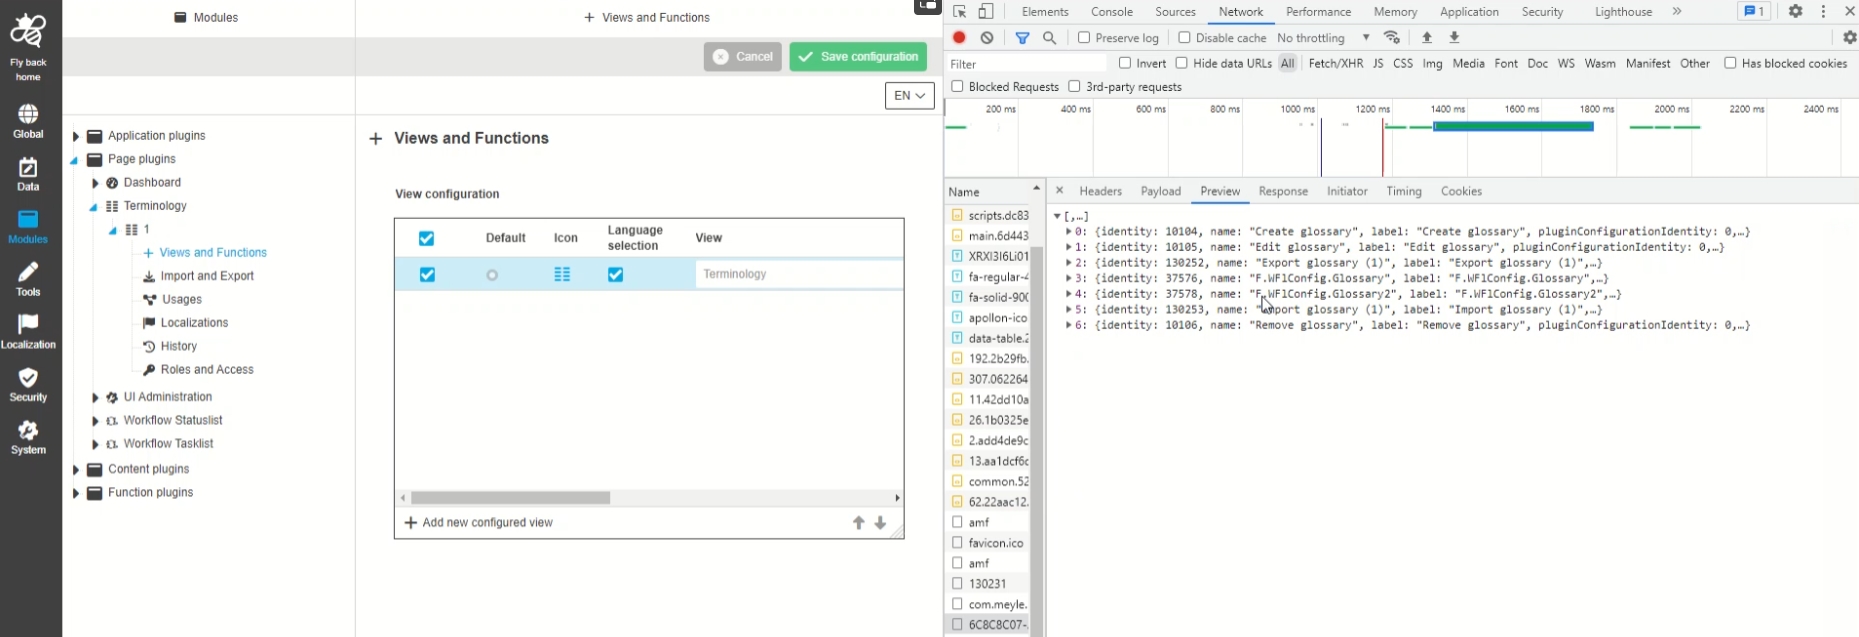The image size is (1859, 637).
Task: Open the No throttling dropdown
Action: pyautogui.click(x=1323, y=38)
